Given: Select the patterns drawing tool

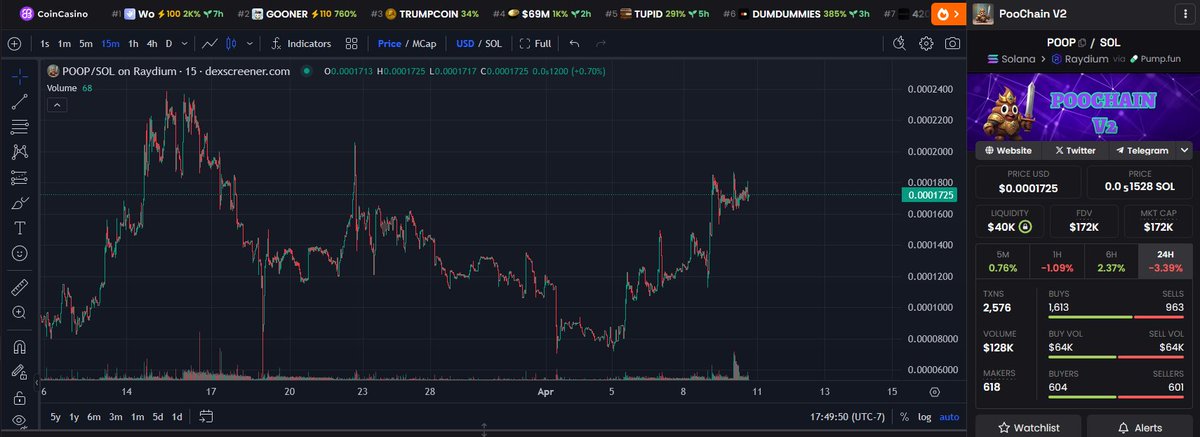Looking at the screenshot, I should coord(19,152).
